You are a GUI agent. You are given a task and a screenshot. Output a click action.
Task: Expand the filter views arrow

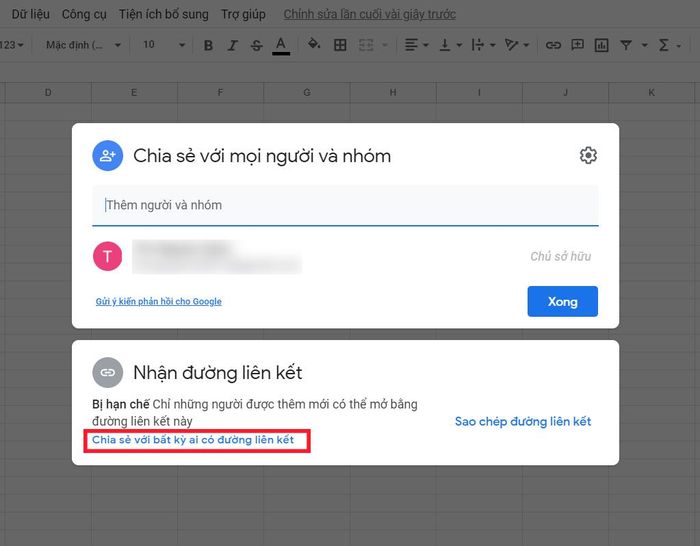click(x=644, y=45)
